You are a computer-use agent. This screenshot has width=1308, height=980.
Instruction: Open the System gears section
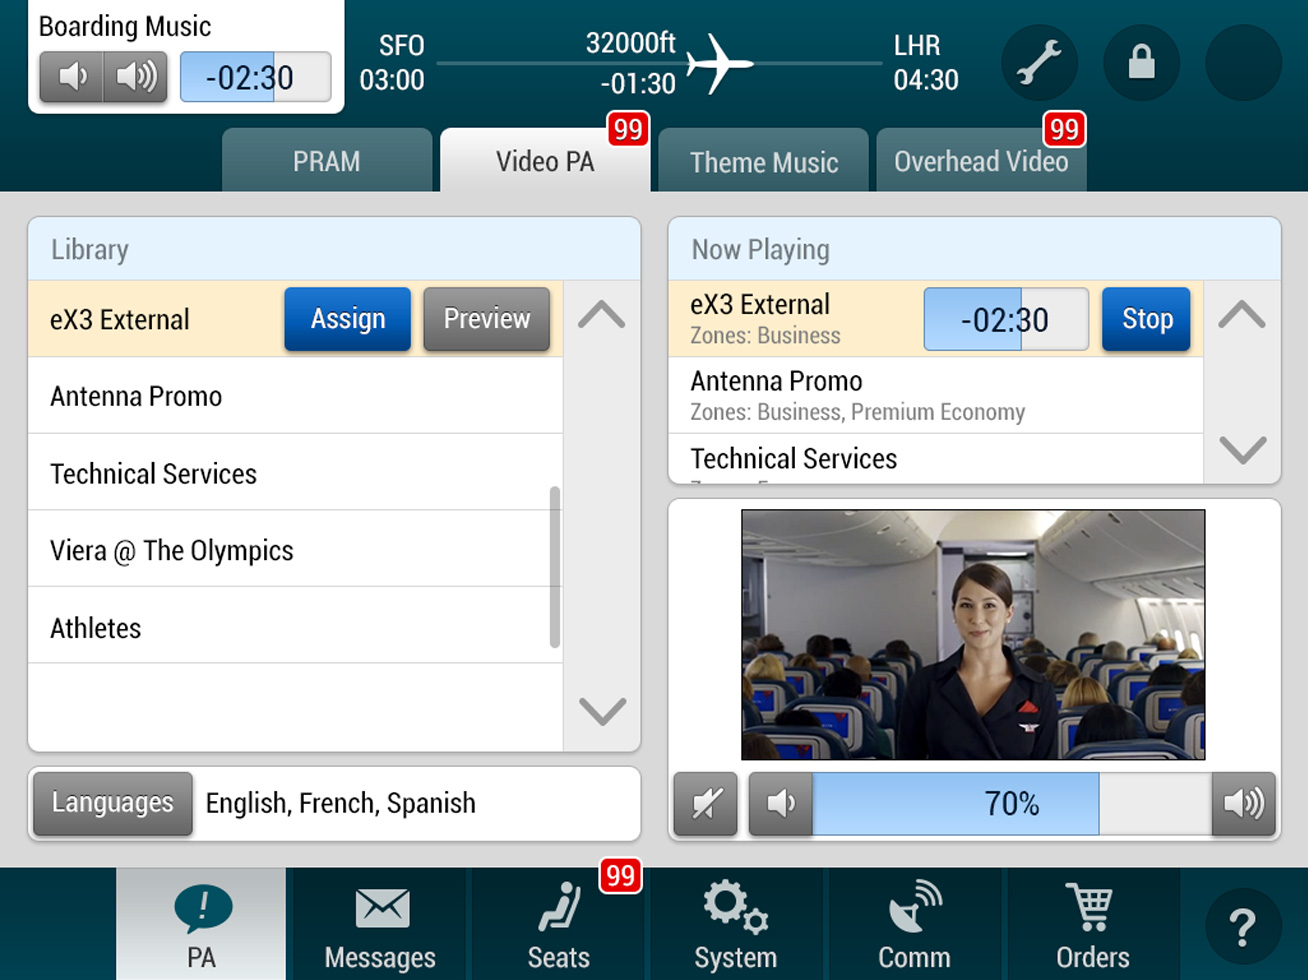tap(735, 926)
